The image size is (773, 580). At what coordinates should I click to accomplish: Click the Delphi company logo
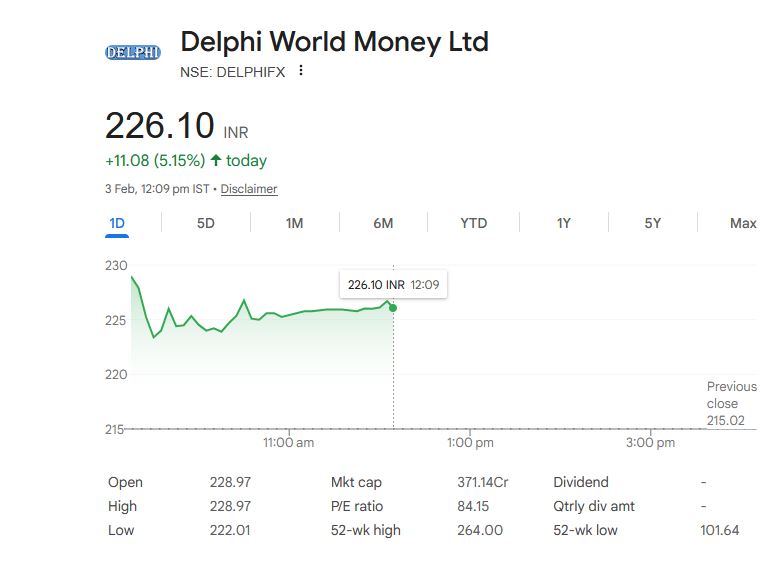point(133,52)
